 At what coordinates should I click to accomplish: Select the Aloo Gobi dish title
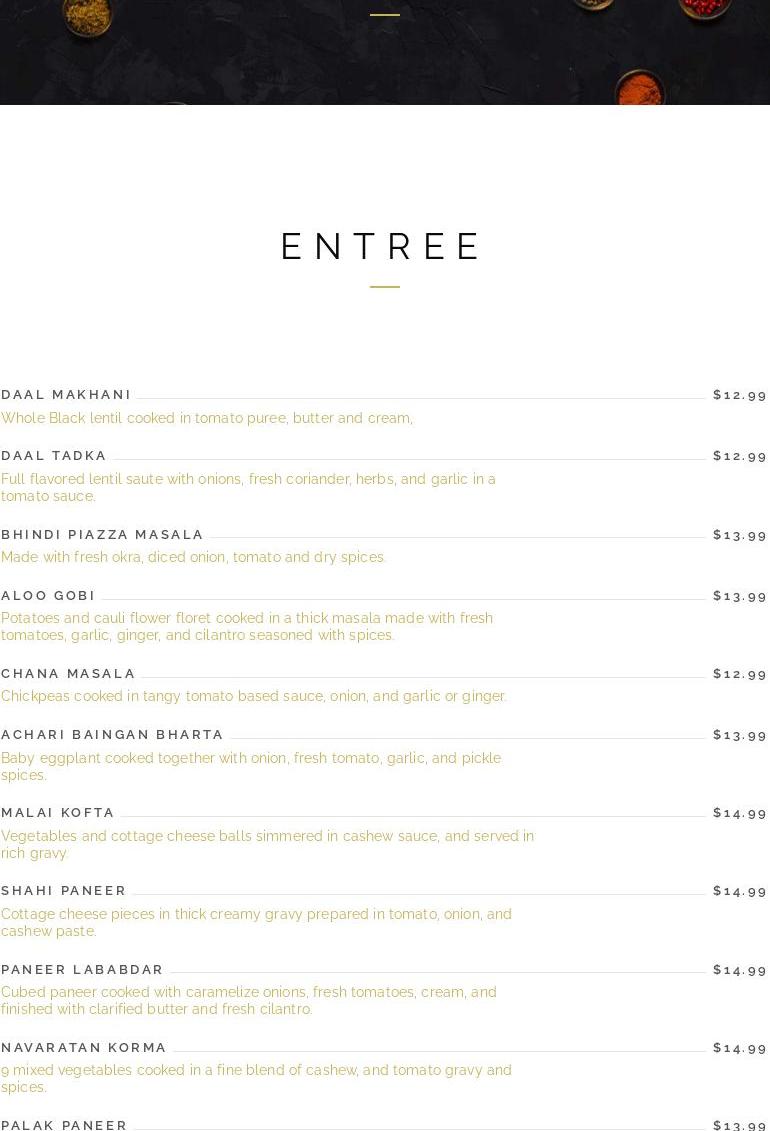pyautogui.click(x=48, y=596)
